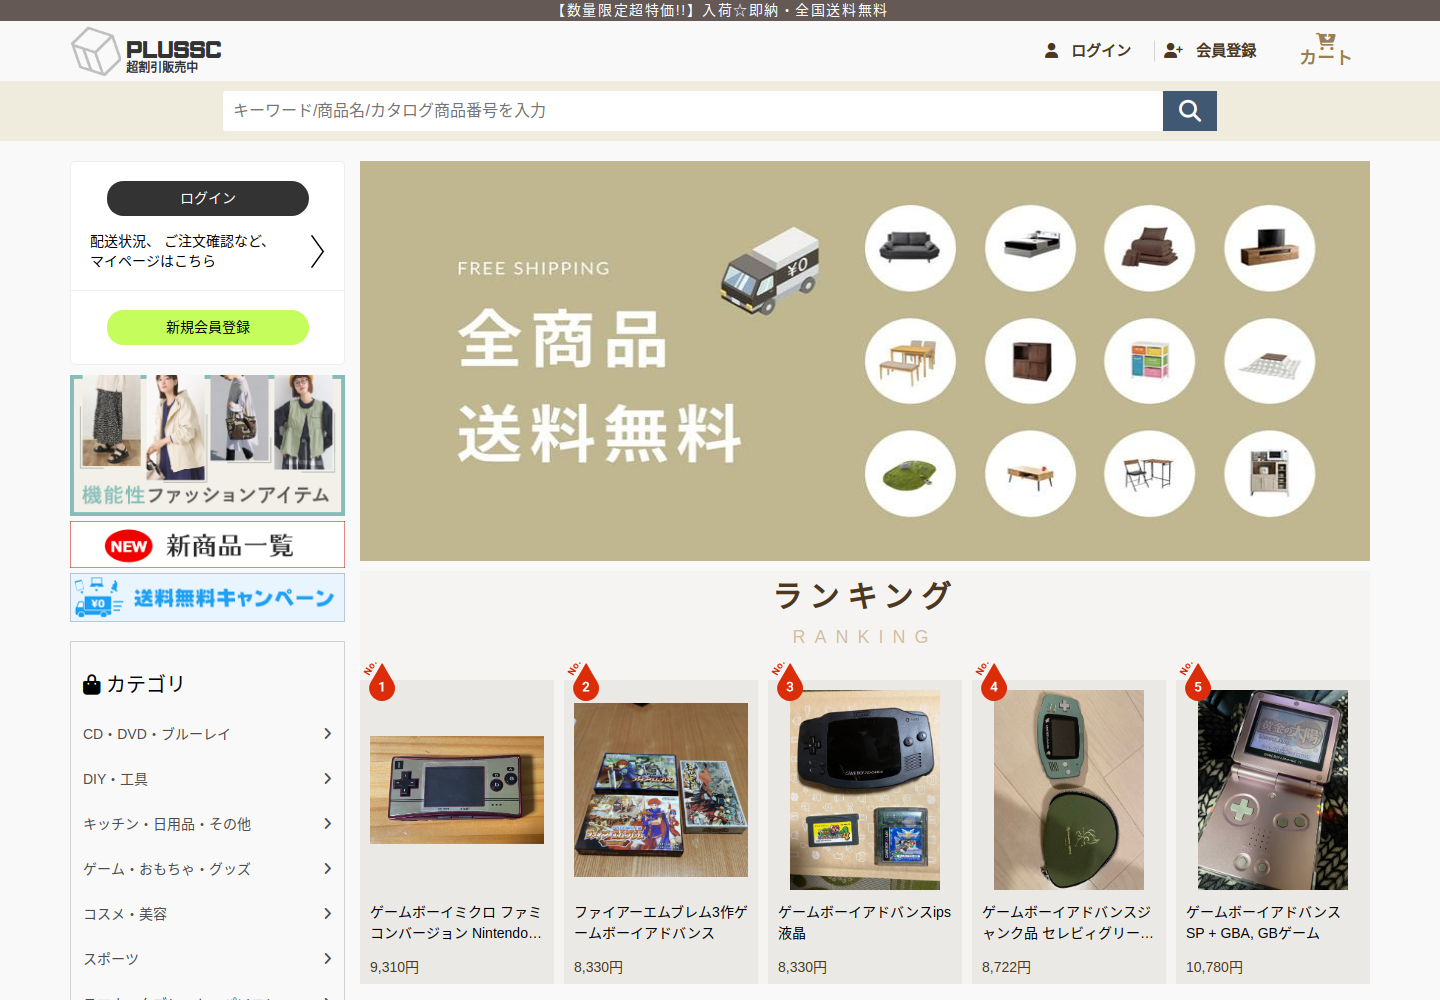1440x1000 pixels.
Task: Select the colorful storage drawers circle icon
Action: point(1150,361)
